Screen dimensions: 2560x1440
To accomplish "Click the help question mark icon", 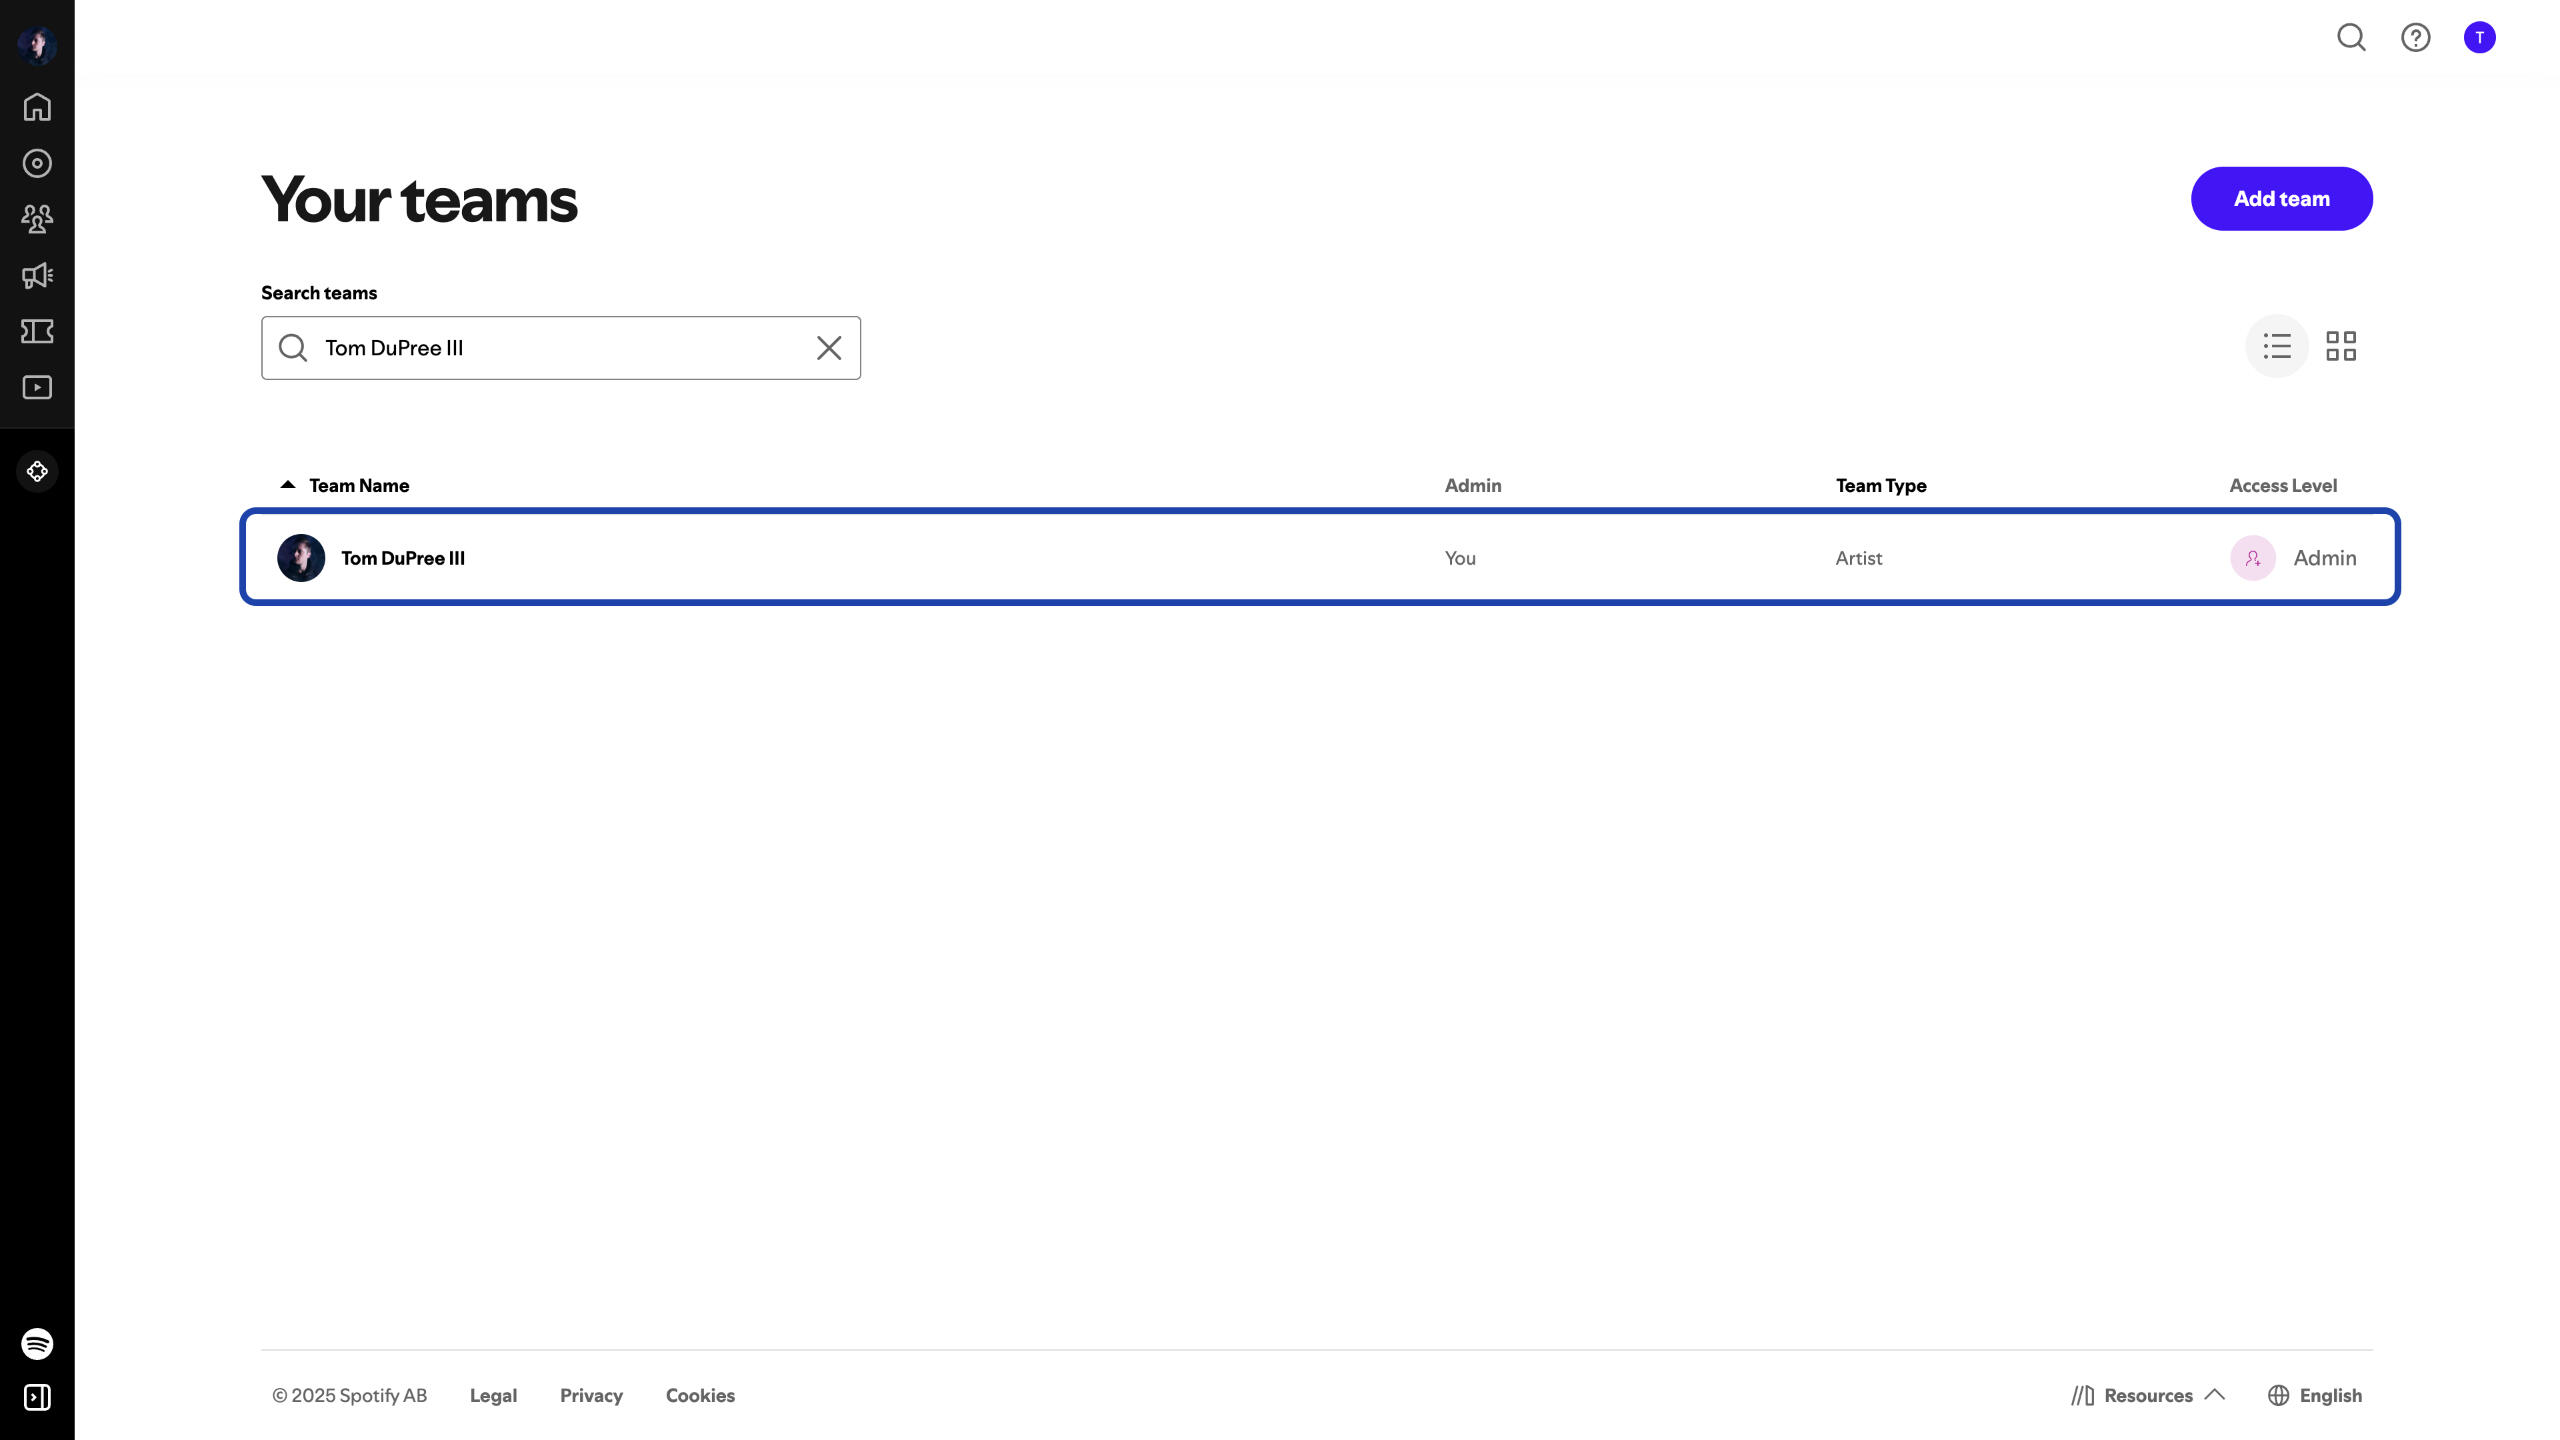I will tap(2415, 38).
